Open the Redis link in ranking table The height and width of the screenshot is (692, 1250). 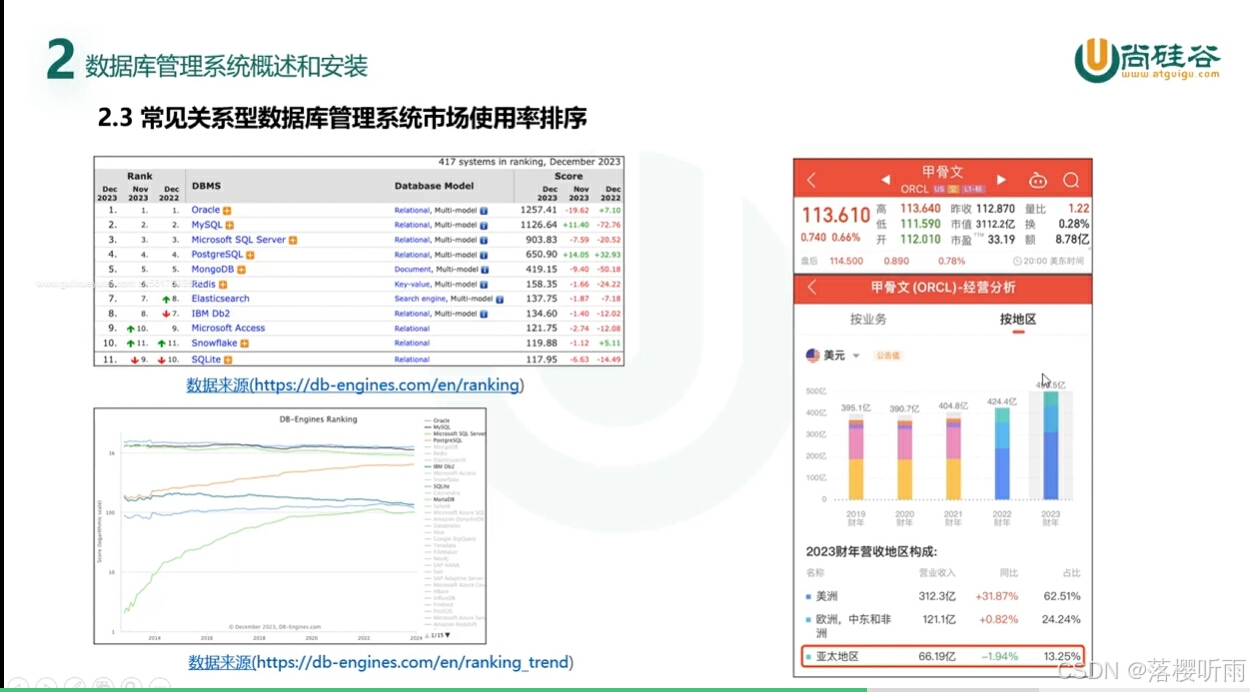point(203,285)
